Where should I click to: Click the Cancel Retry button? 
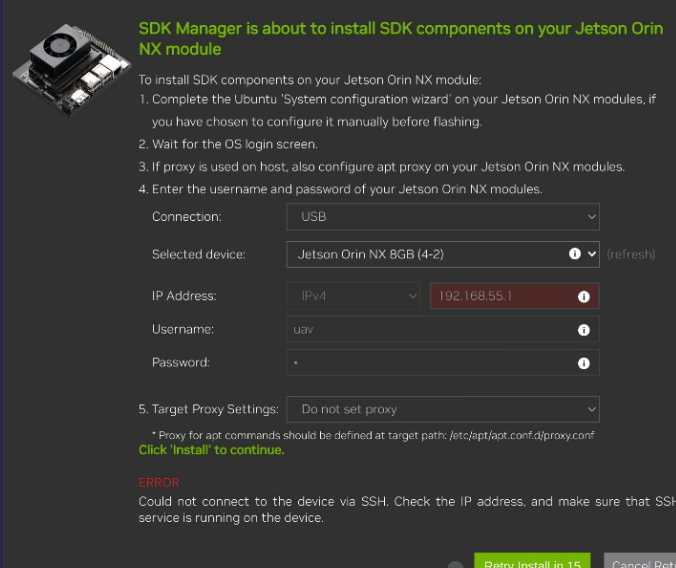(640, 561)
